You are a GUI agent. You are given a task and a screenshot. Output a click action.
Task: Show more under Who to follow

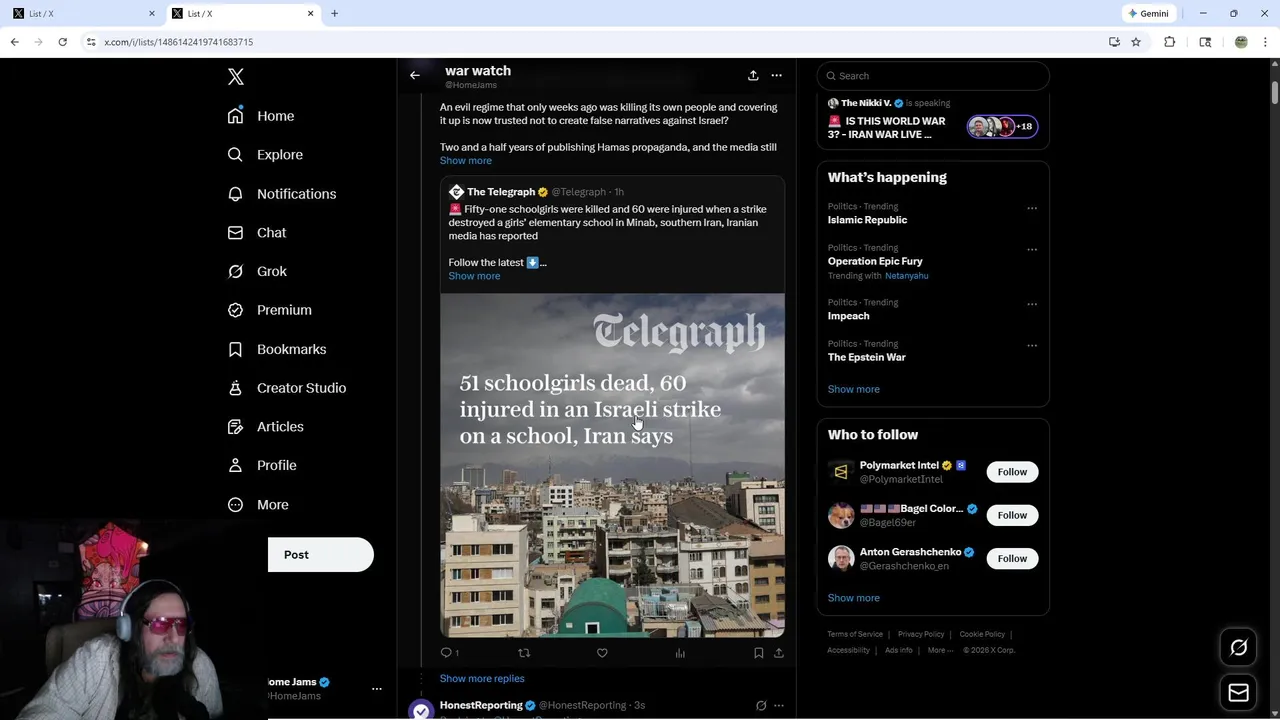[x=853, y=598]
